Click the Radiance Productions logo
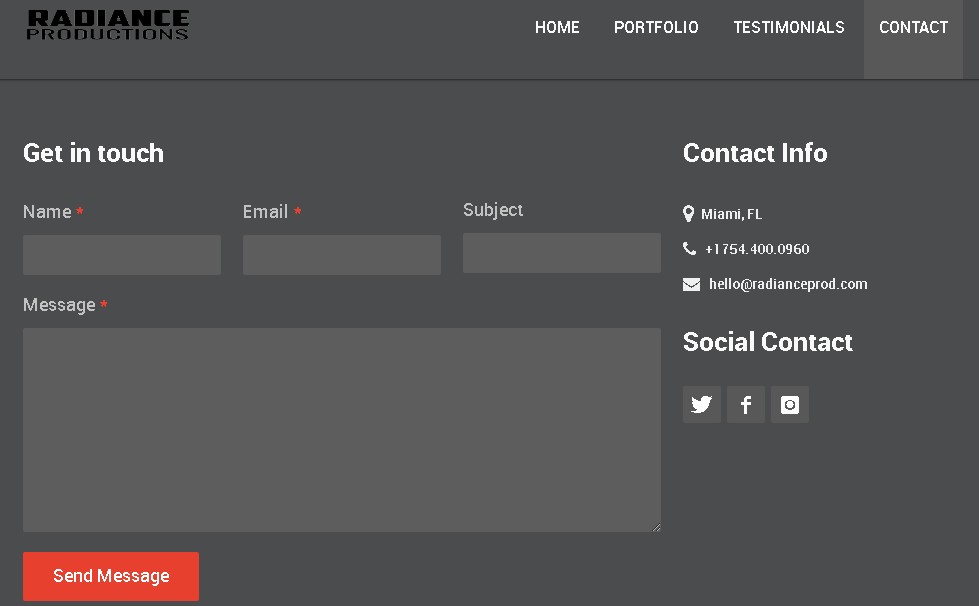Viewport: 979px width, 606px height. (107, 25)
